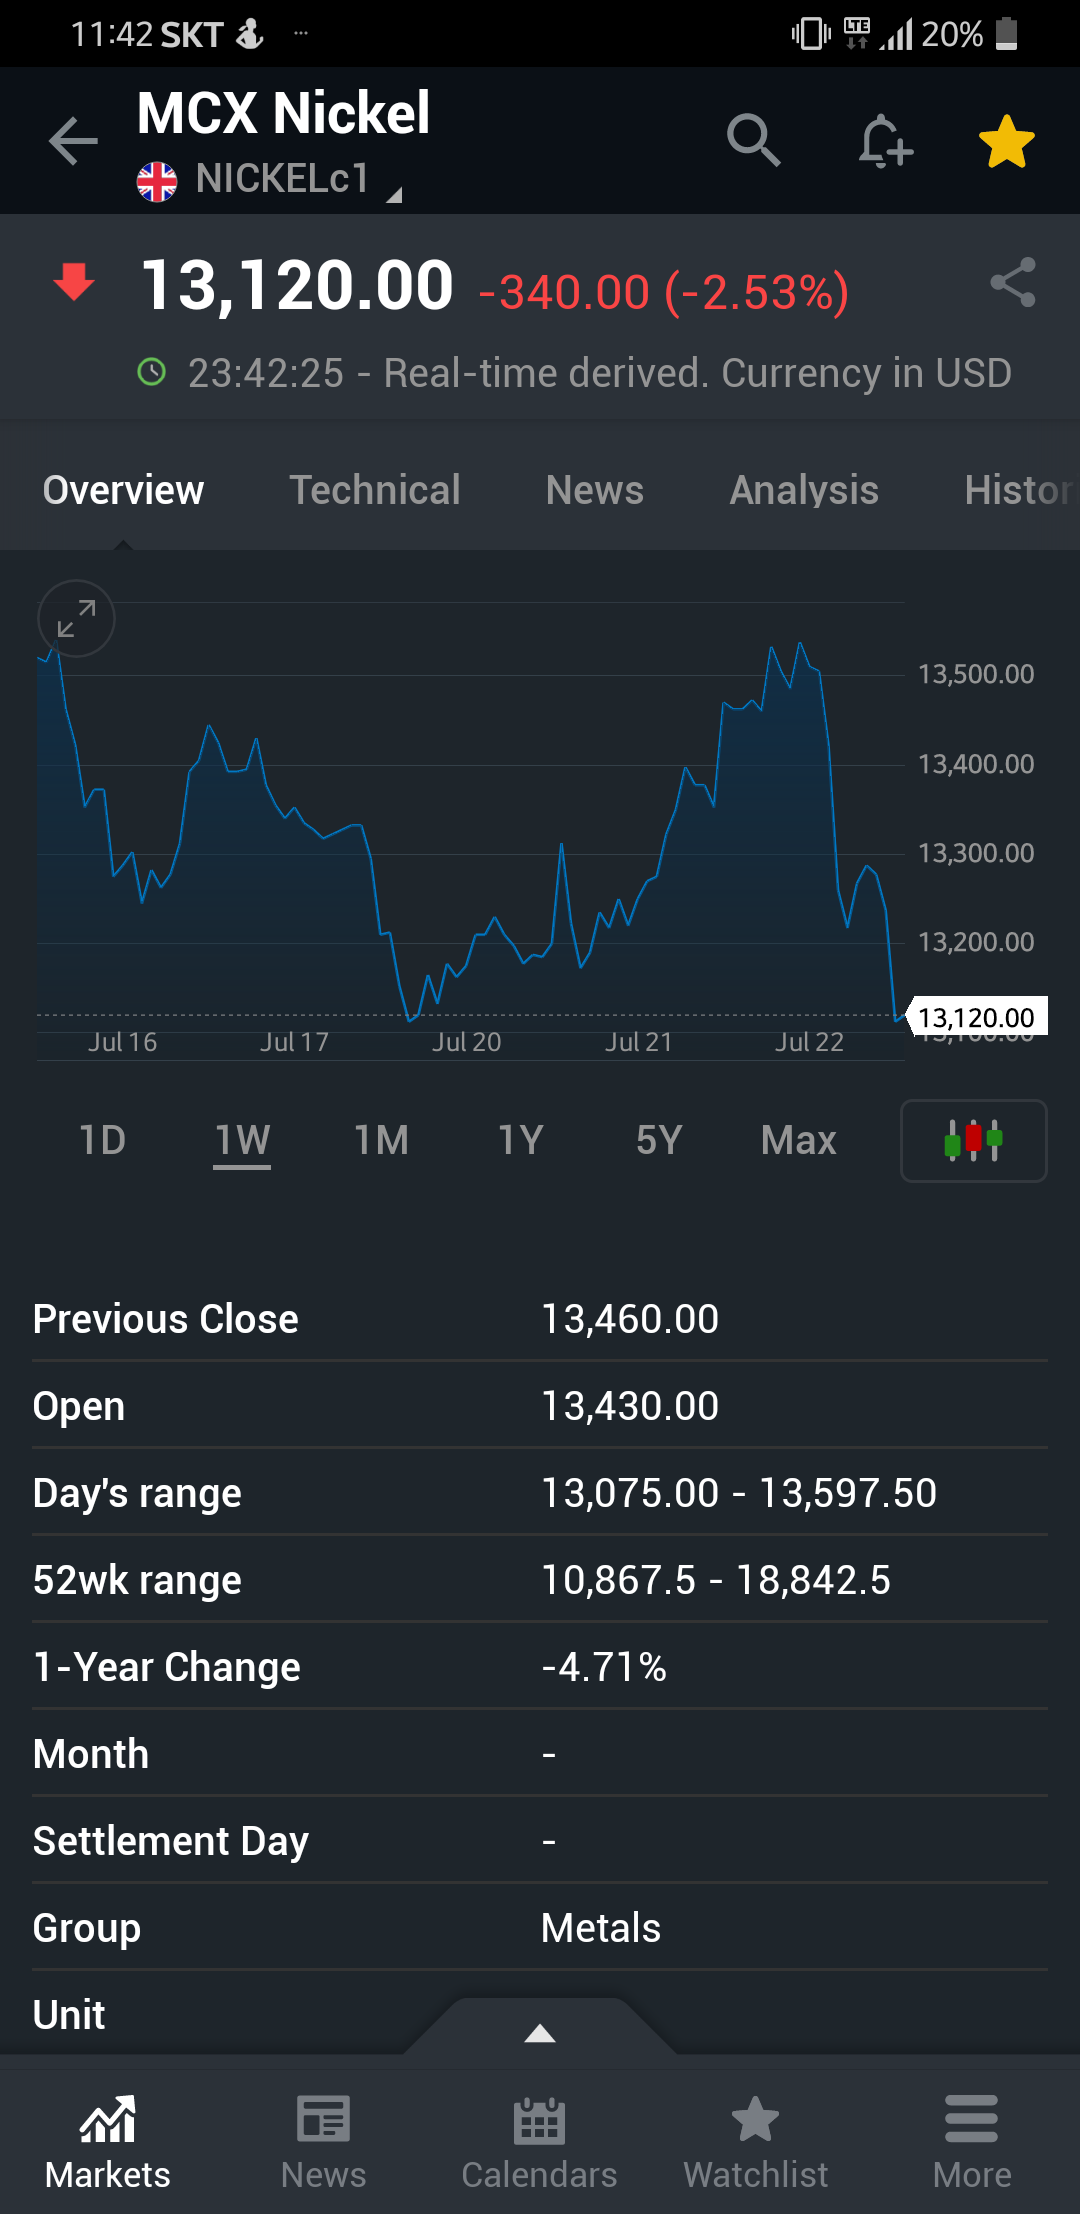Open Watchlist in bottom navigation
1080x2214 pixels.
[x=756, y=2143]
